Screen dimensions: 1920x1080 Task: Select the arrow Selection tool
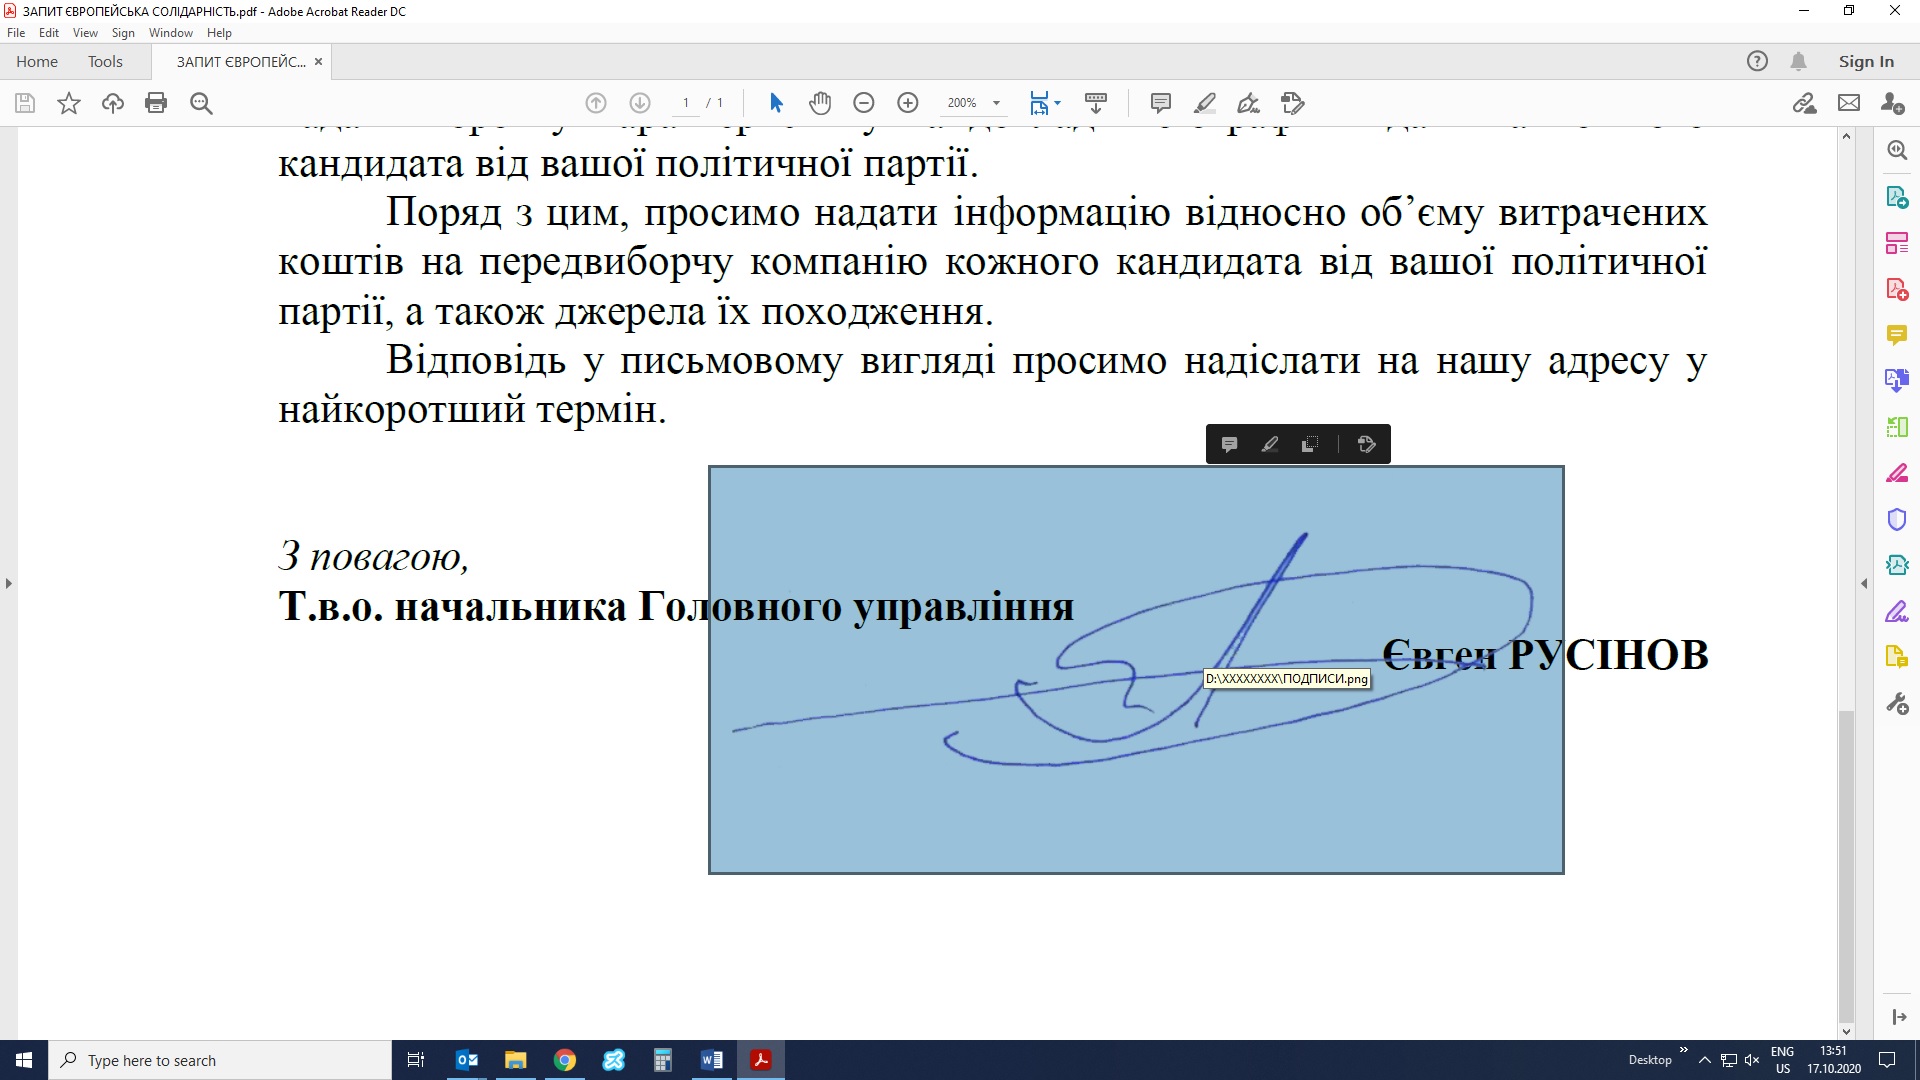click(776, 103)
